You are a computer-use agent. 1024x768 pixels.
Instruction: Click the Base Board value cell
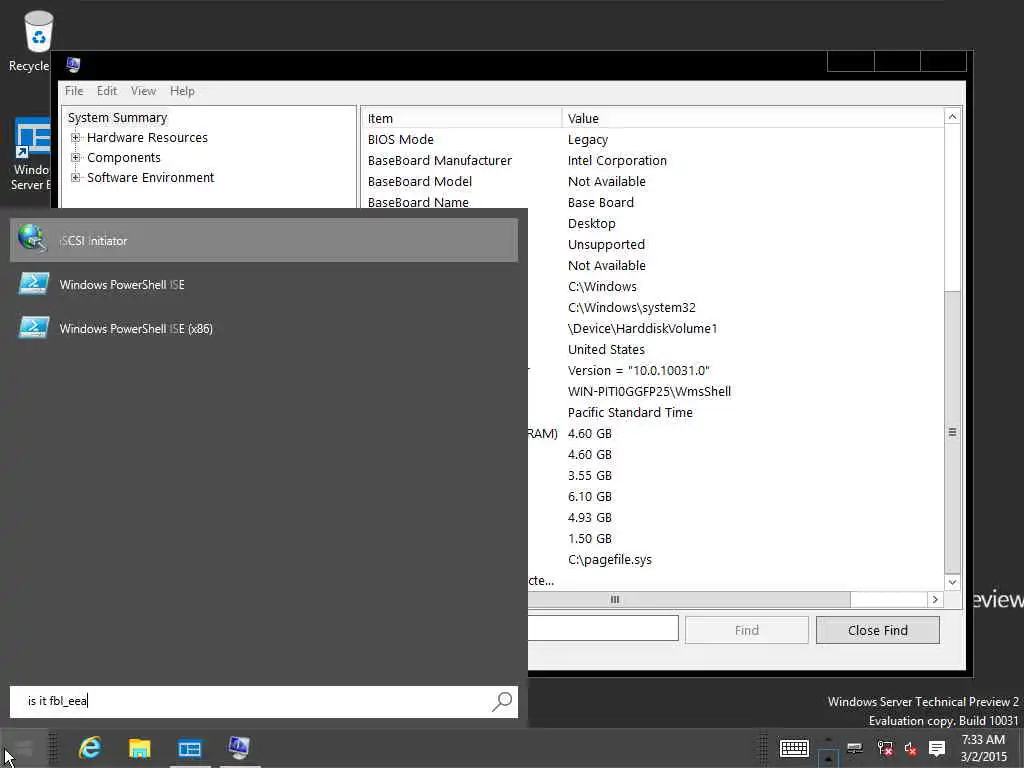tap(601, 202)
